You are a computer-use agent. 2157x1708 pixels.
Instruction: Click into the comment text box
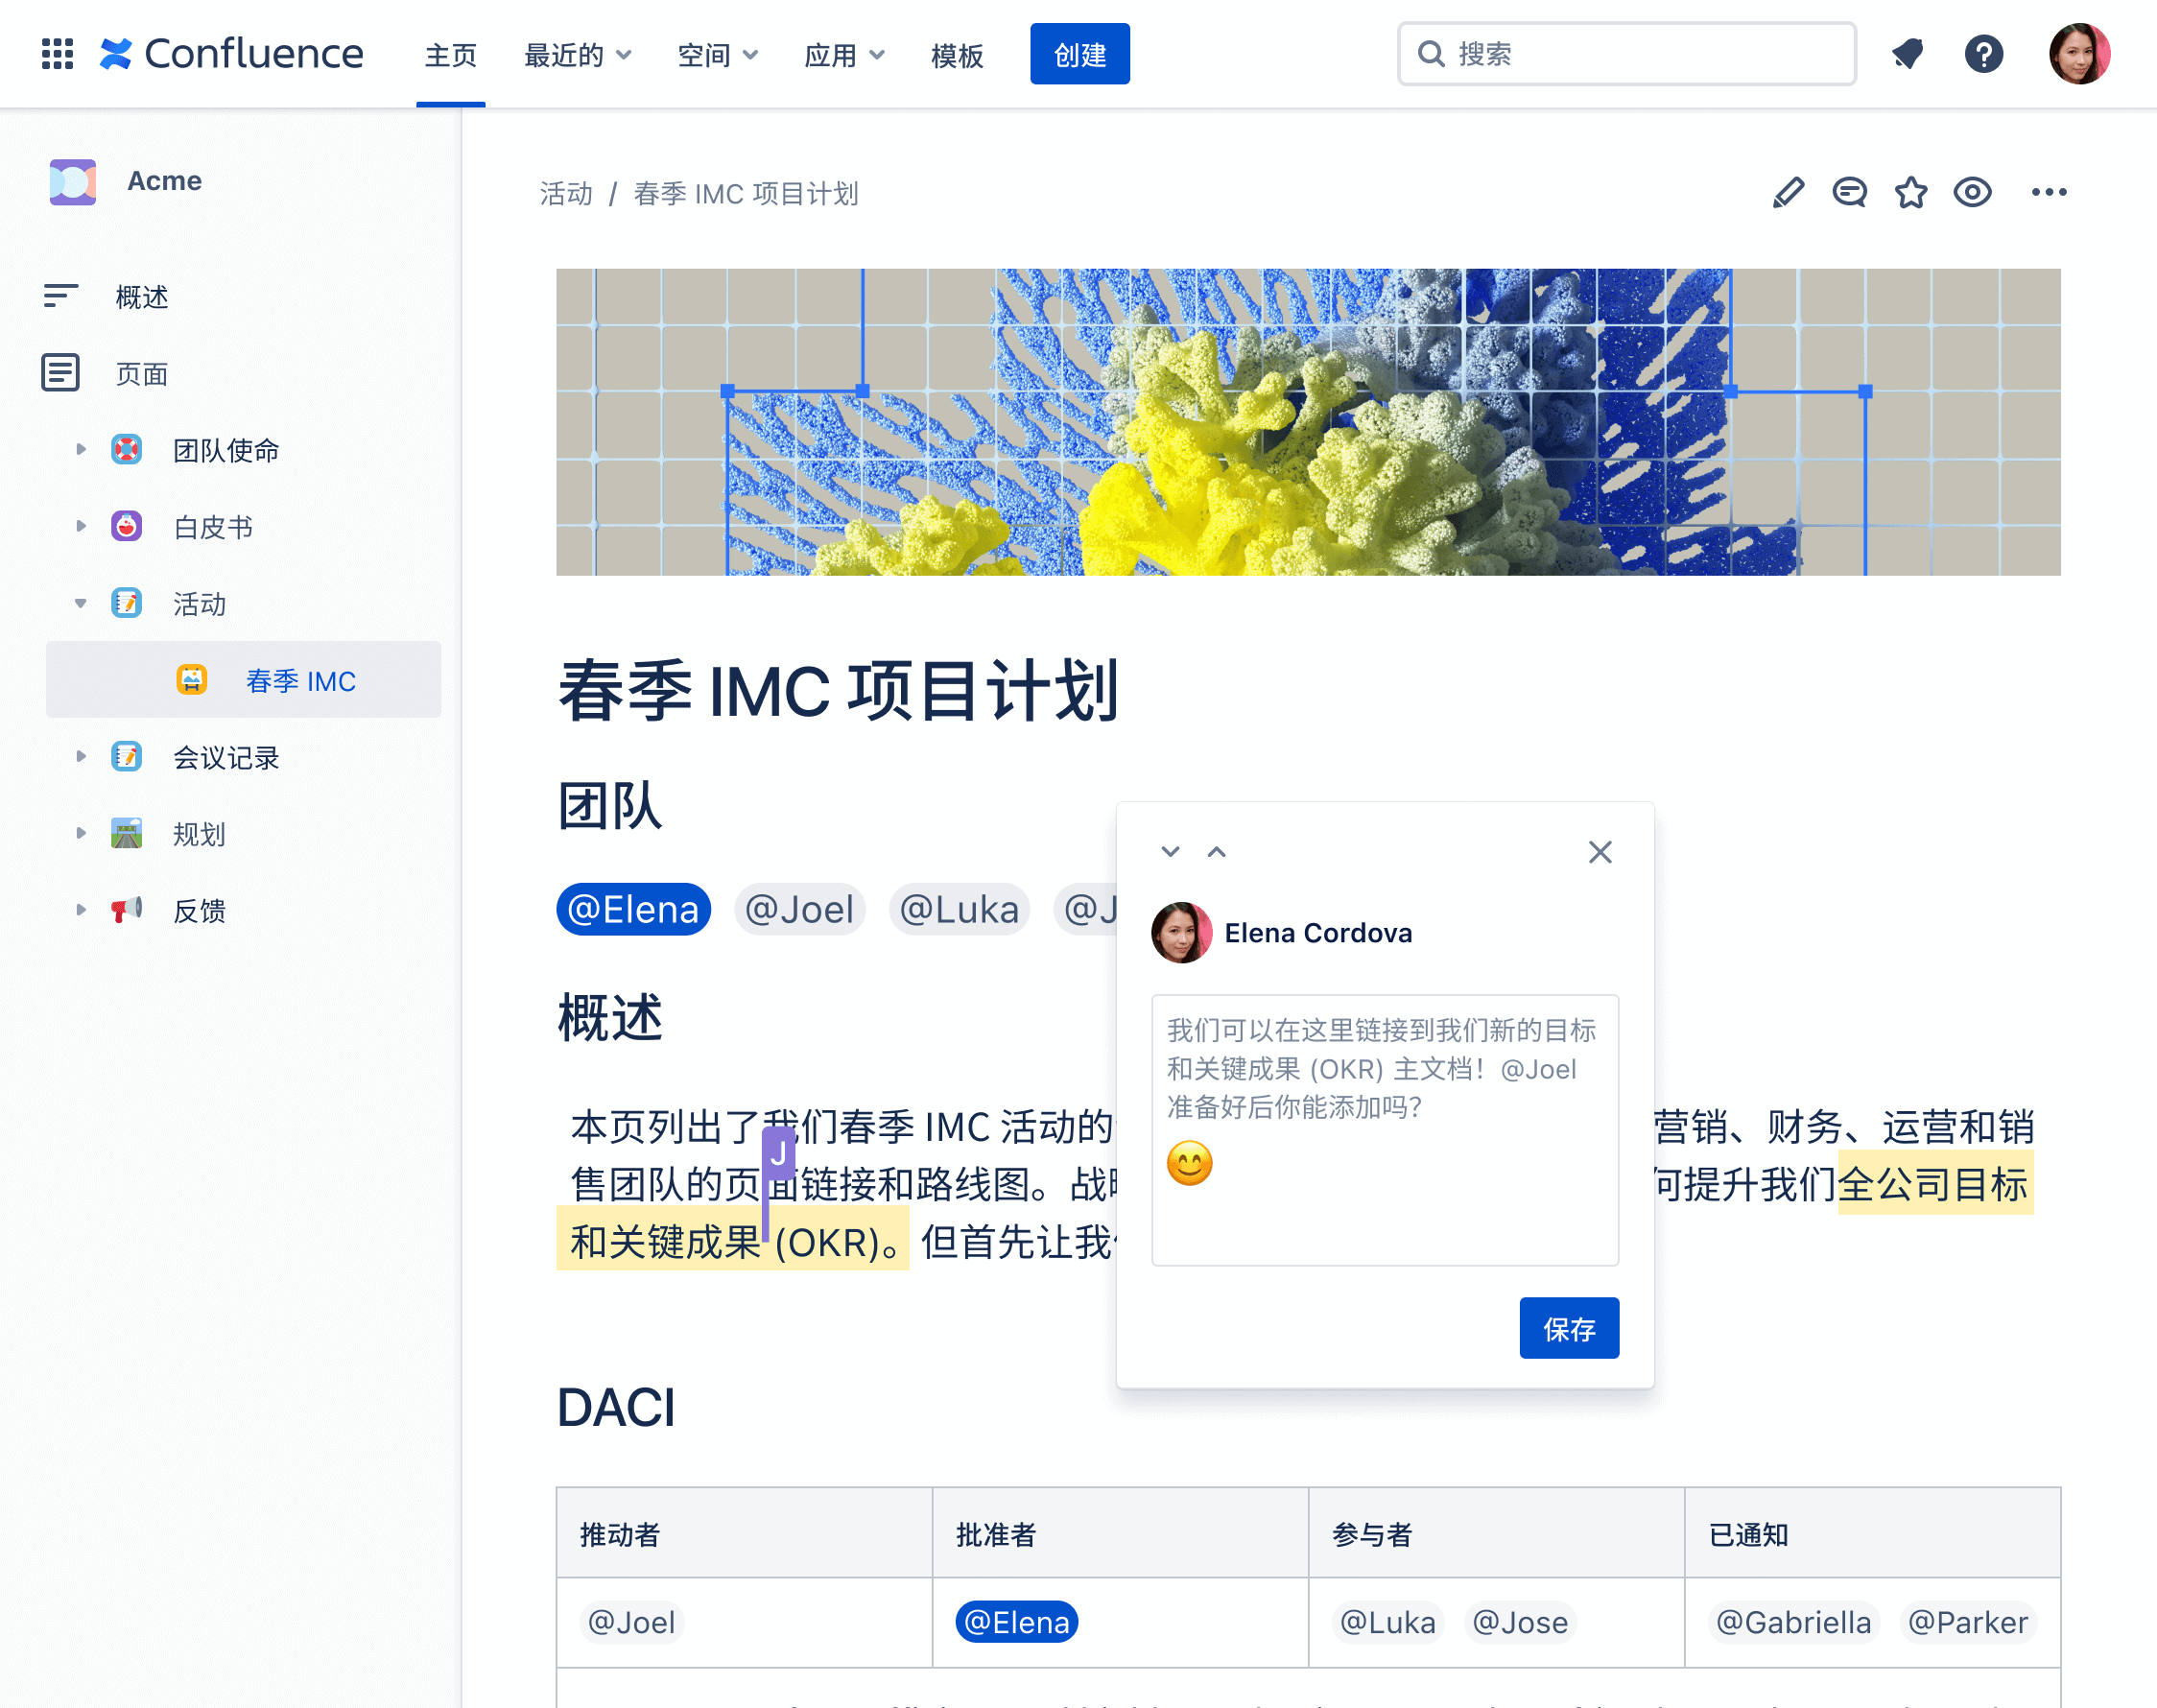[x=1384, y=1129]
